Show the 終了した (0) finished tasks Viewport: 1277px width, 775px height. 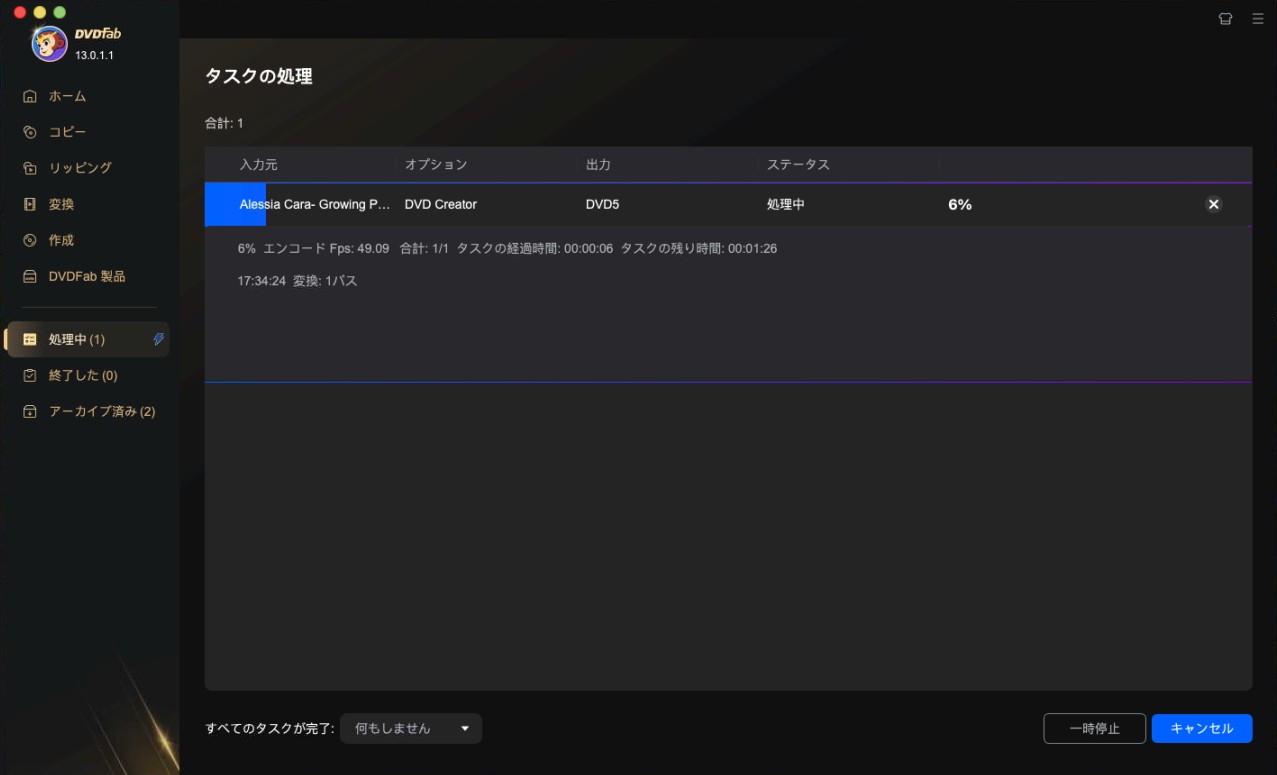[x=83, y=375]
